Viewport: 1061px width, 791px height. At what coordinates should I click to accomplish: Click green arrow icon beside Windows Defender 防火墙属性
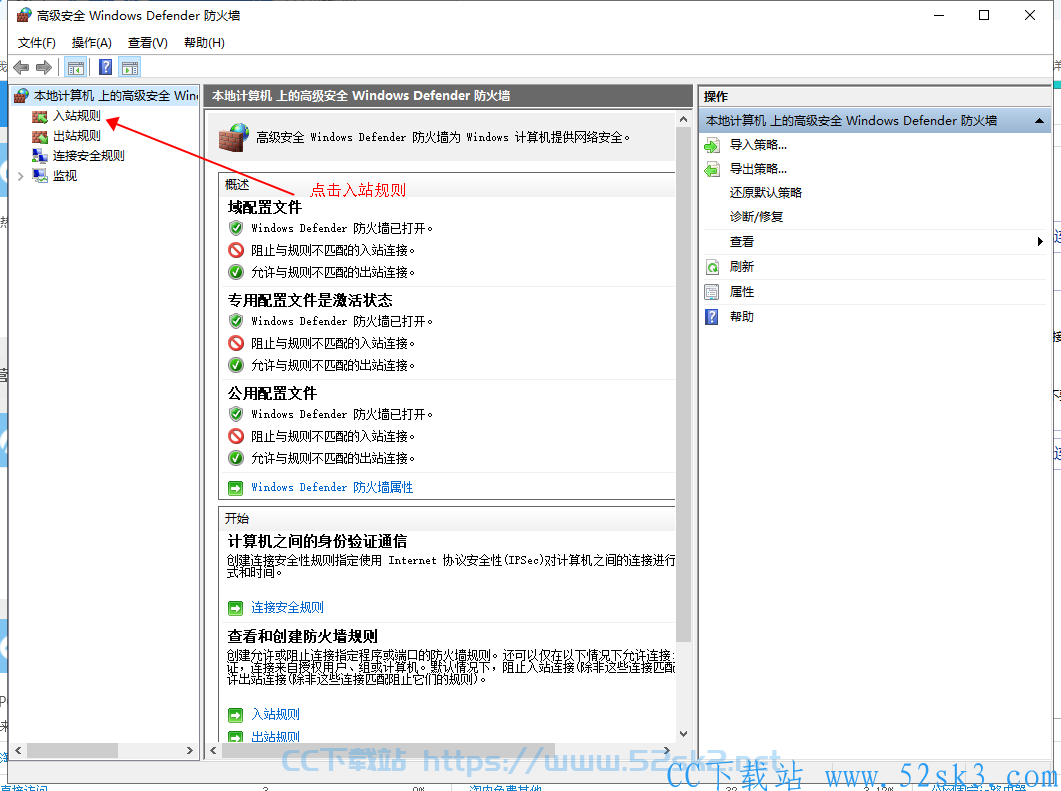pos(235,488)
